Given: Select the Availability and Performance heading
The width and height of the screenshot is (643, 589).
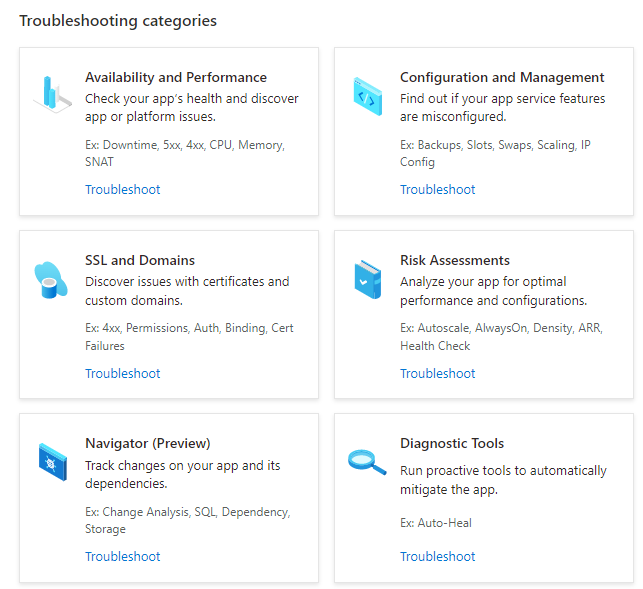Looking at the screenshot, I should [x=176, y=77].
